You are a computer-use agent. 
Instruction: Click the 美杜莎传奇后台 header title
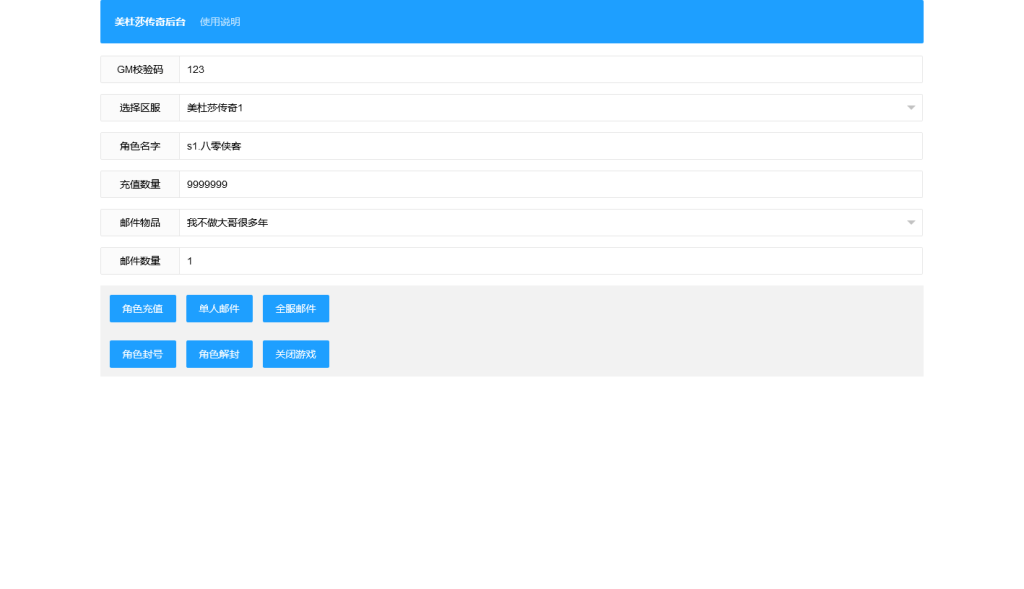coord(150,22)
